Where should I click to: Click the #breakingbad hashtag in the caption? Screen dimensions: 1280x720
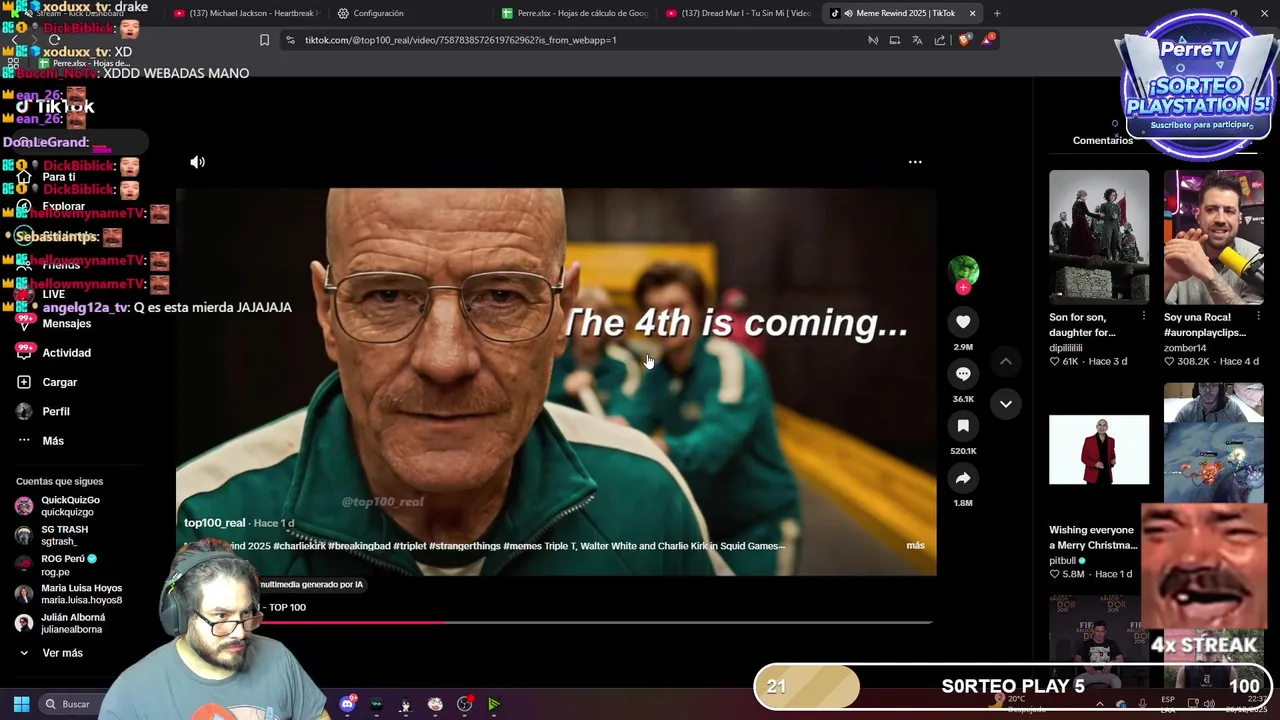[360, 546]
